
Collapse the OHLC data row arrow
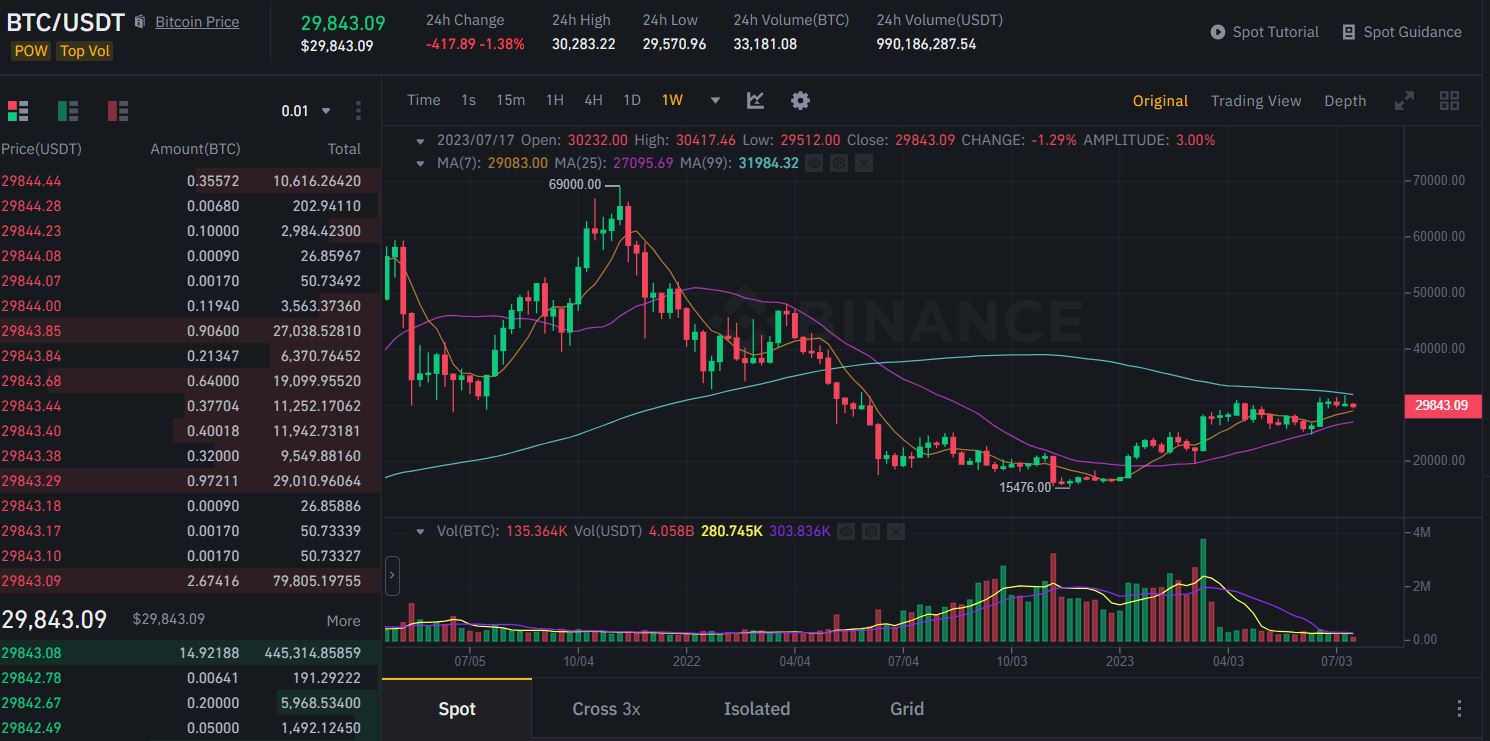[x=421, y=140]
